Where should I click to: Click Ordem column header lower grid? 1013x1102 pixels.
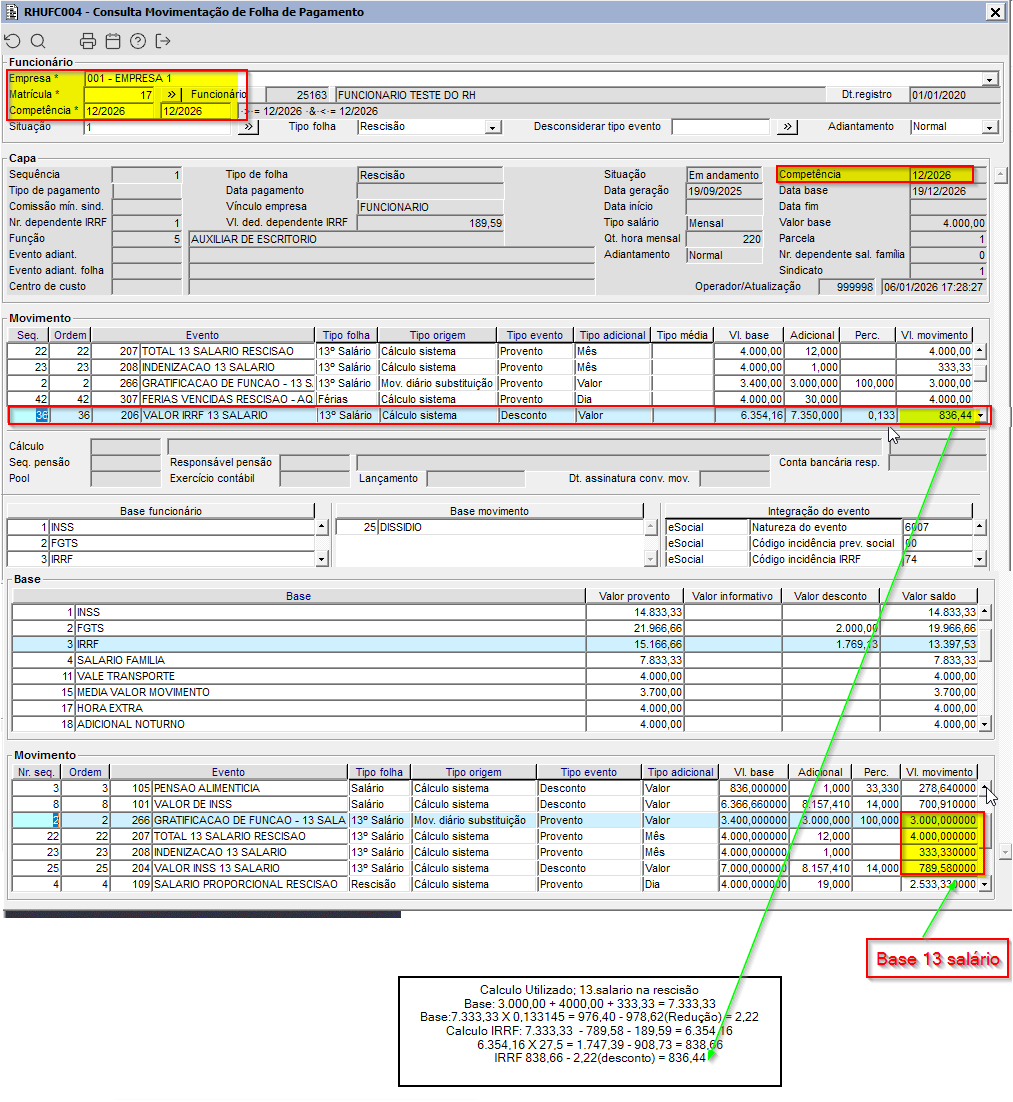[x=85, y=772]
